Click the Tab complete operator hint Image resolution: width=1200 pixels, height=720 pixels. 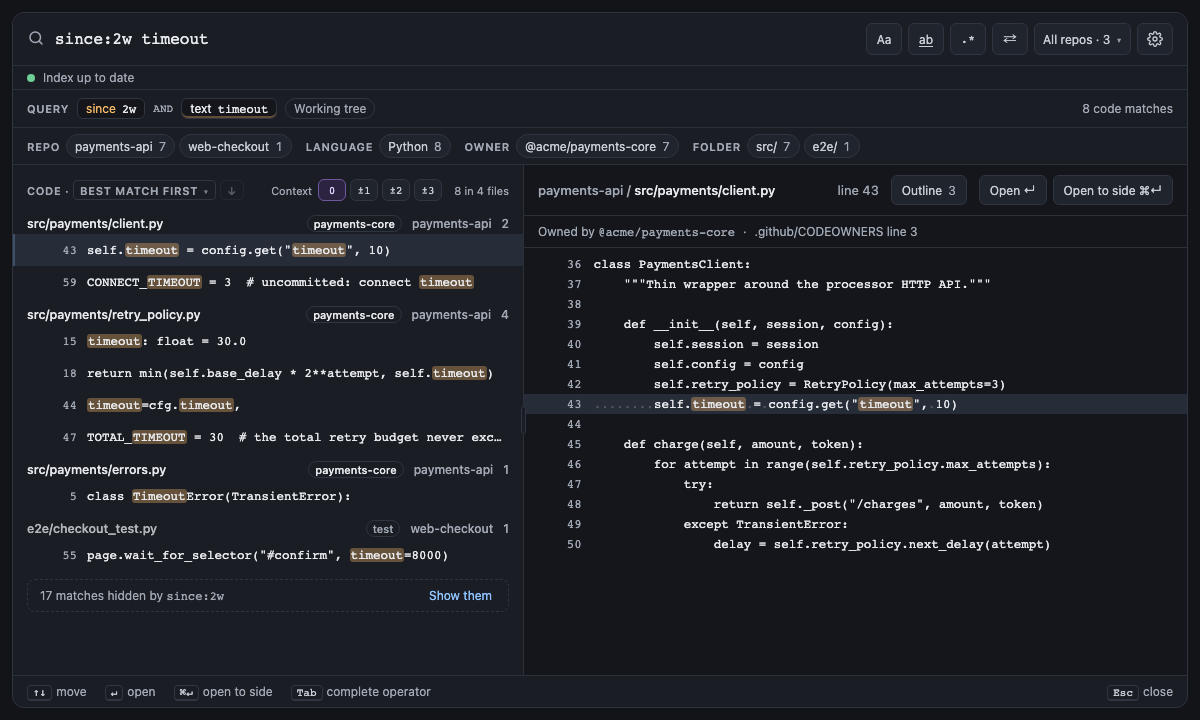361,692
